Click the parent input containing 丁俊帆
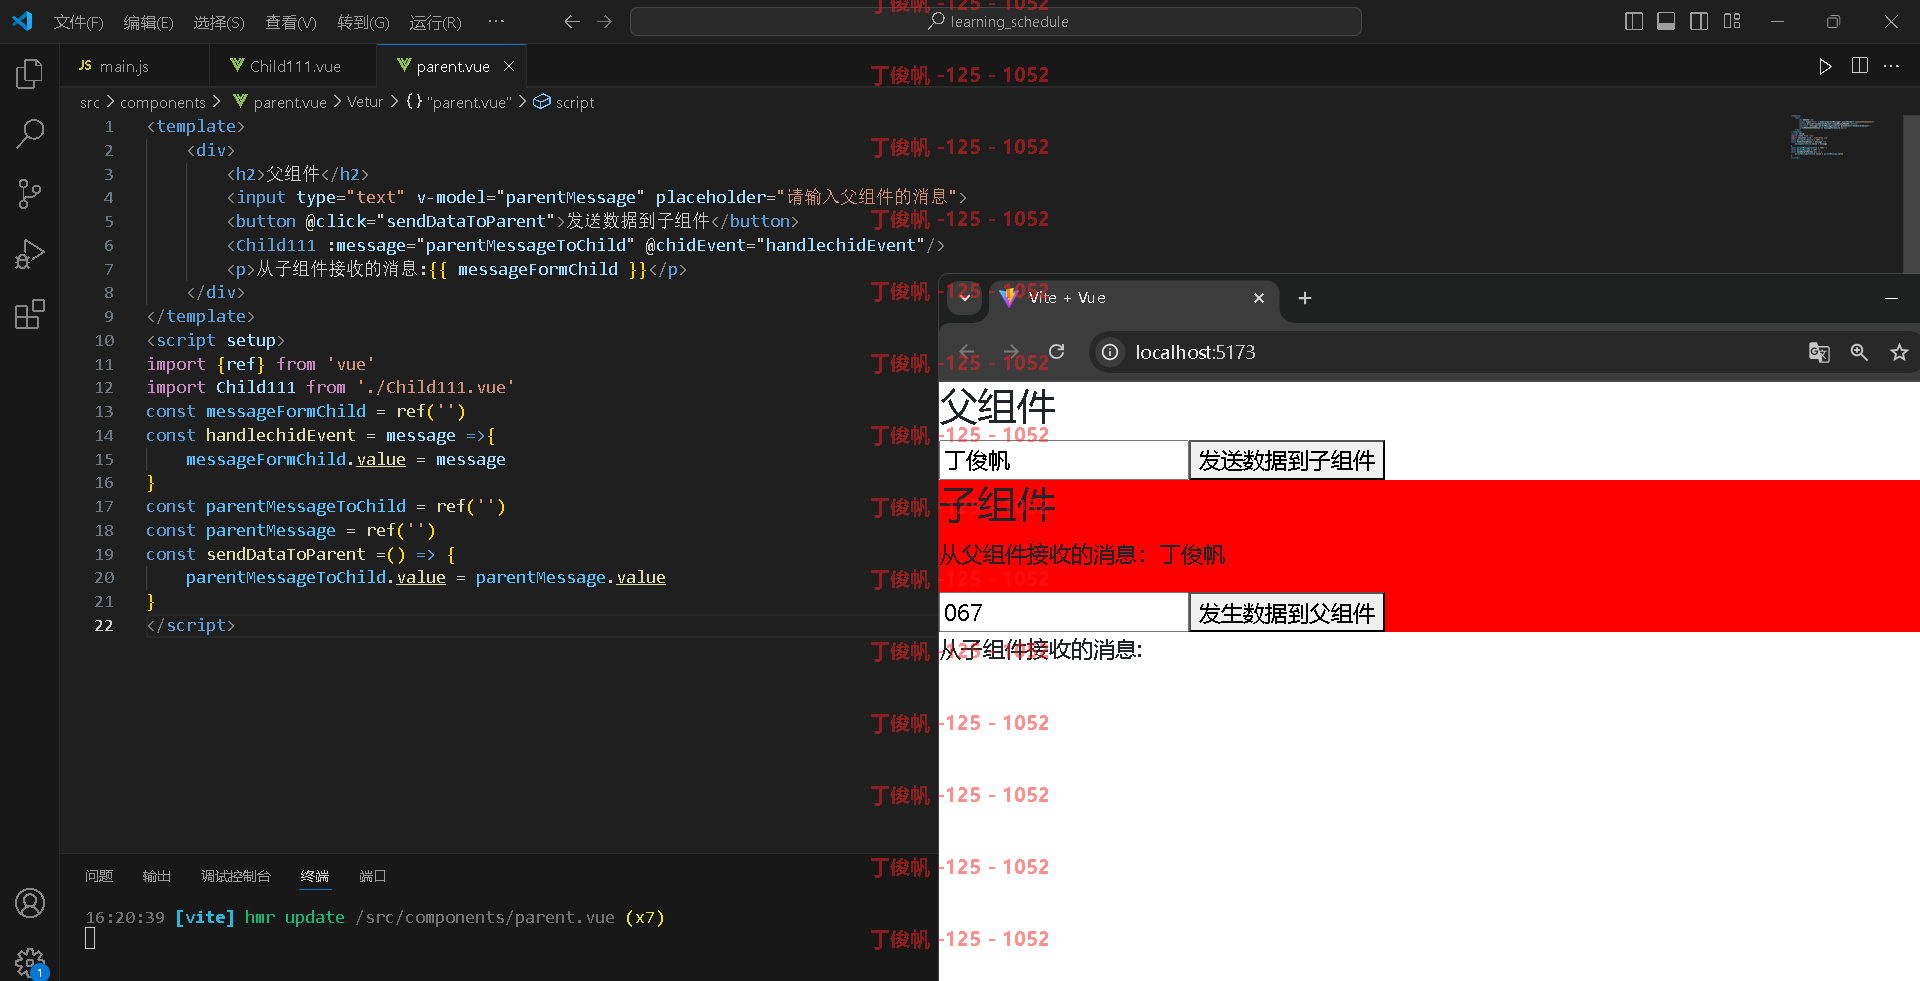The width and height of the screenshot is (1920, 981). pos(1063,460)
